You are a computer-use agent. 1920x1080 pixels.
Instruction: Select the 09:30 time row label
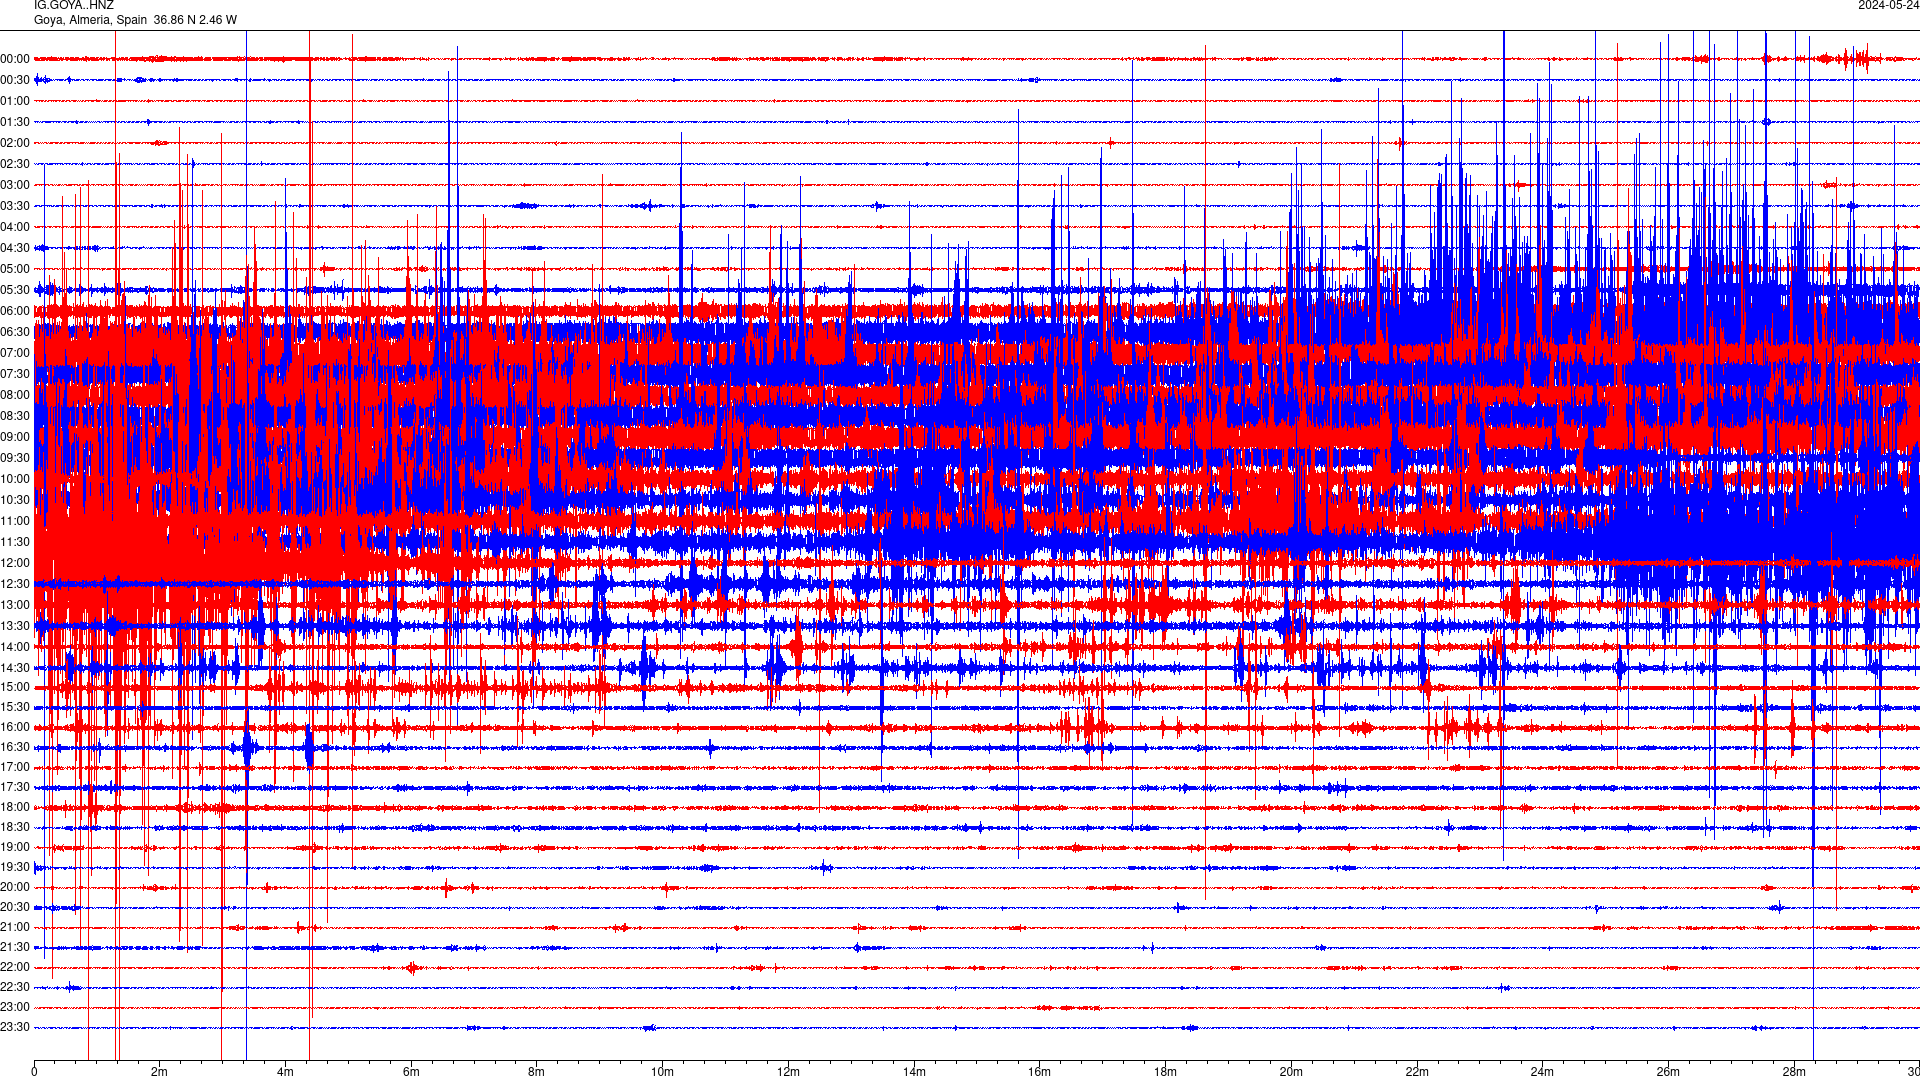click(x=15, y=458)
